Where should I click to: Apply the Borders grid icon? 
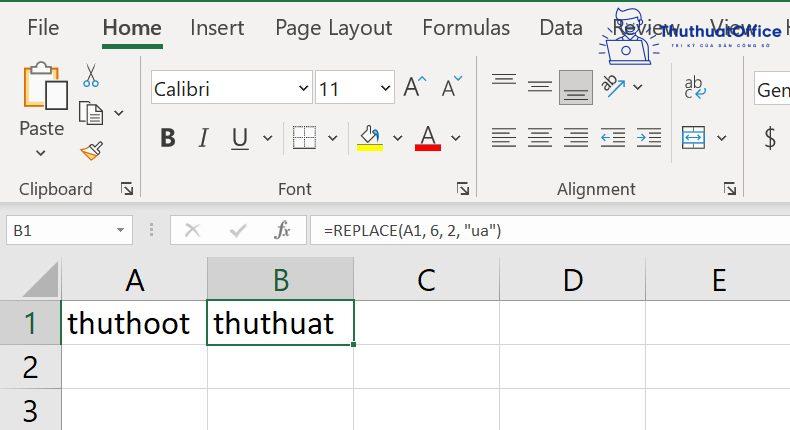pyautogui.click(x=304, y=137)
